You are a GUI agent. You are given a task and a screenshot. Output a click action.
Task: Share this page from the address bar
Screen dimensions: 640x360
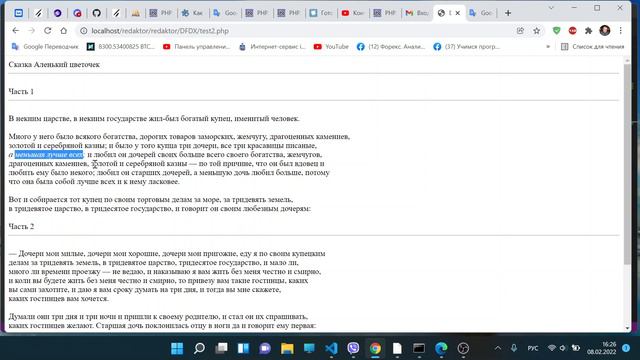tap(520, 31)
